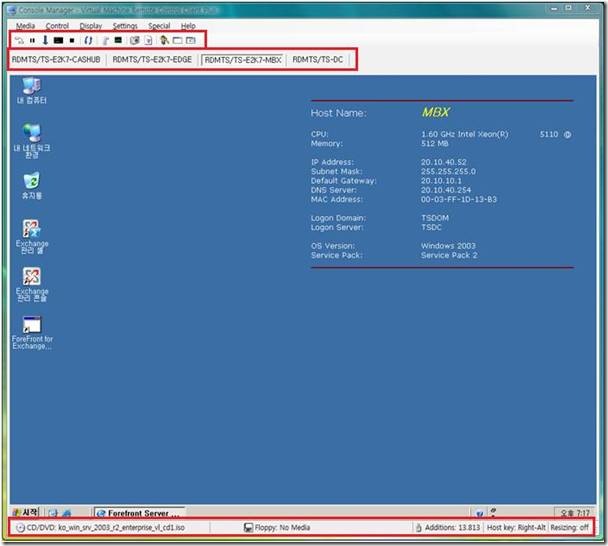
Task: Click the 'Resizing: off' status entry
Action: tap(569, 527)
